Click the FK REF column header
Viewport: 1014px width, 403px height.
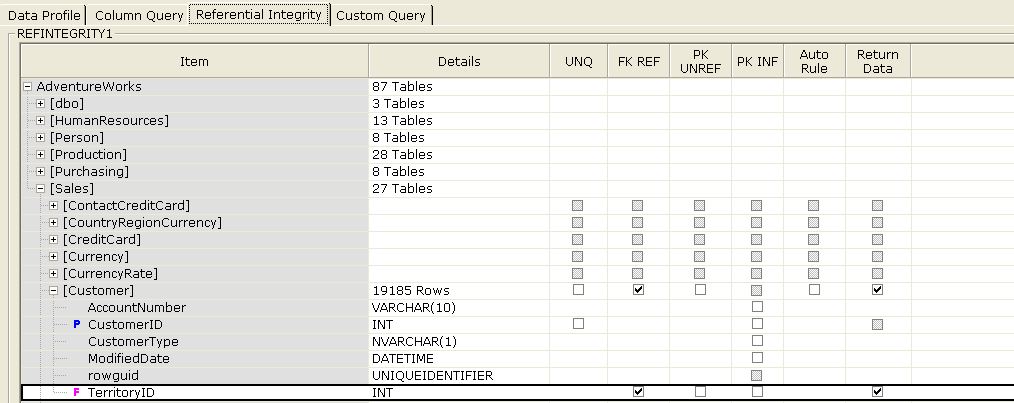pos(638,61)
